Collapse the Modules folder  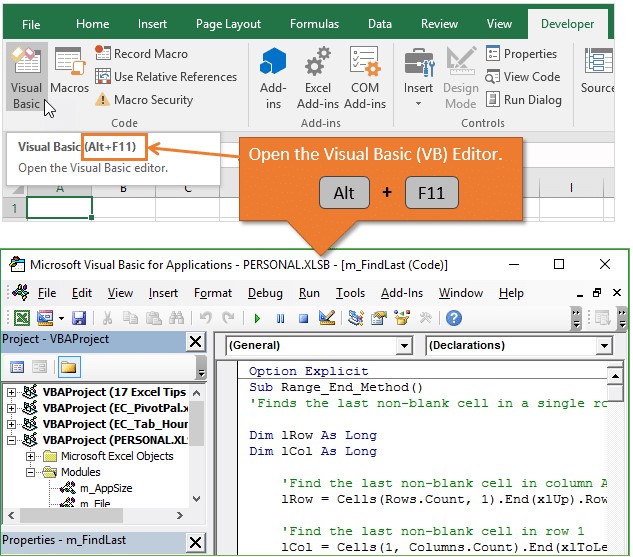[30, 472]
